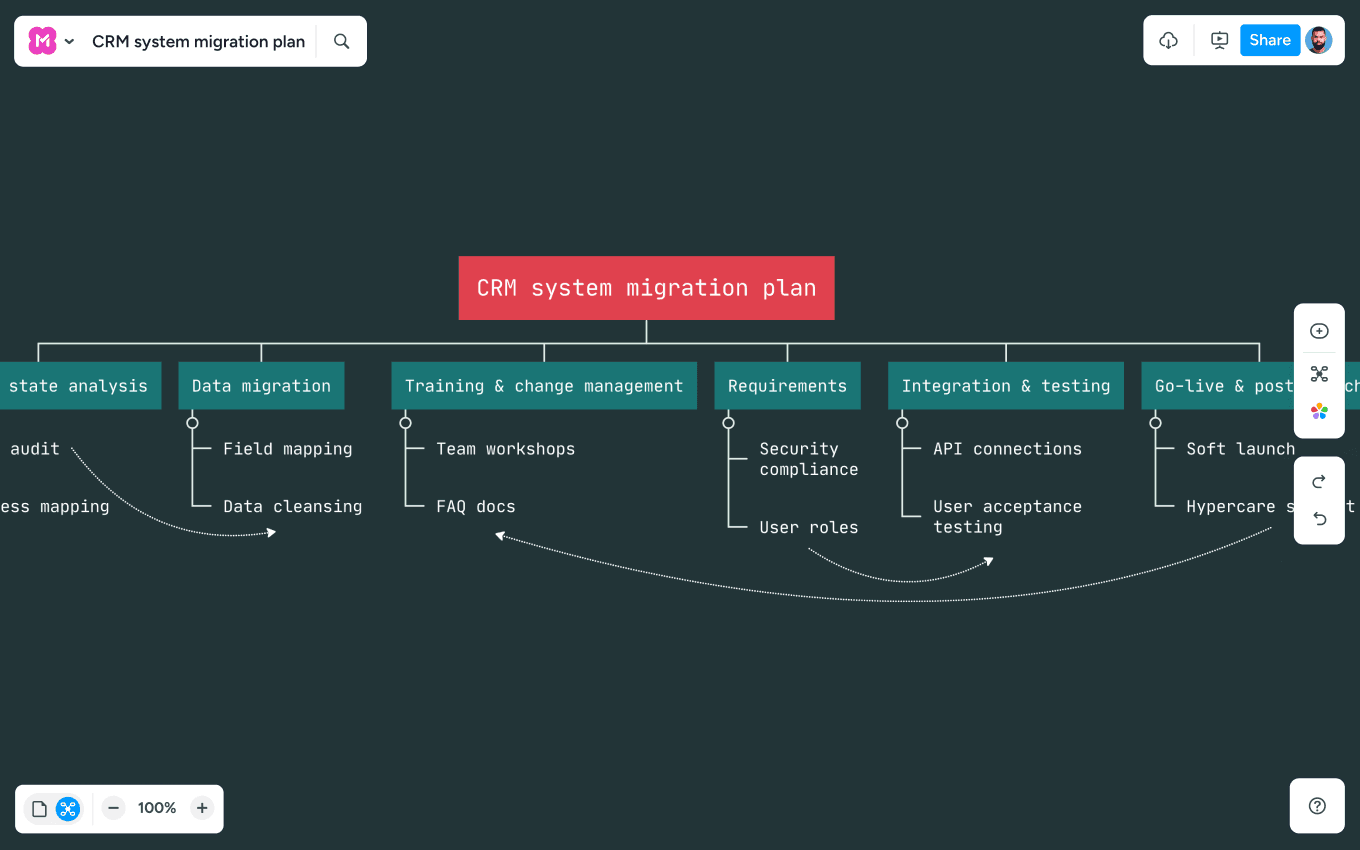Start presentation mode with the play-screen icon

[1219, 41]
